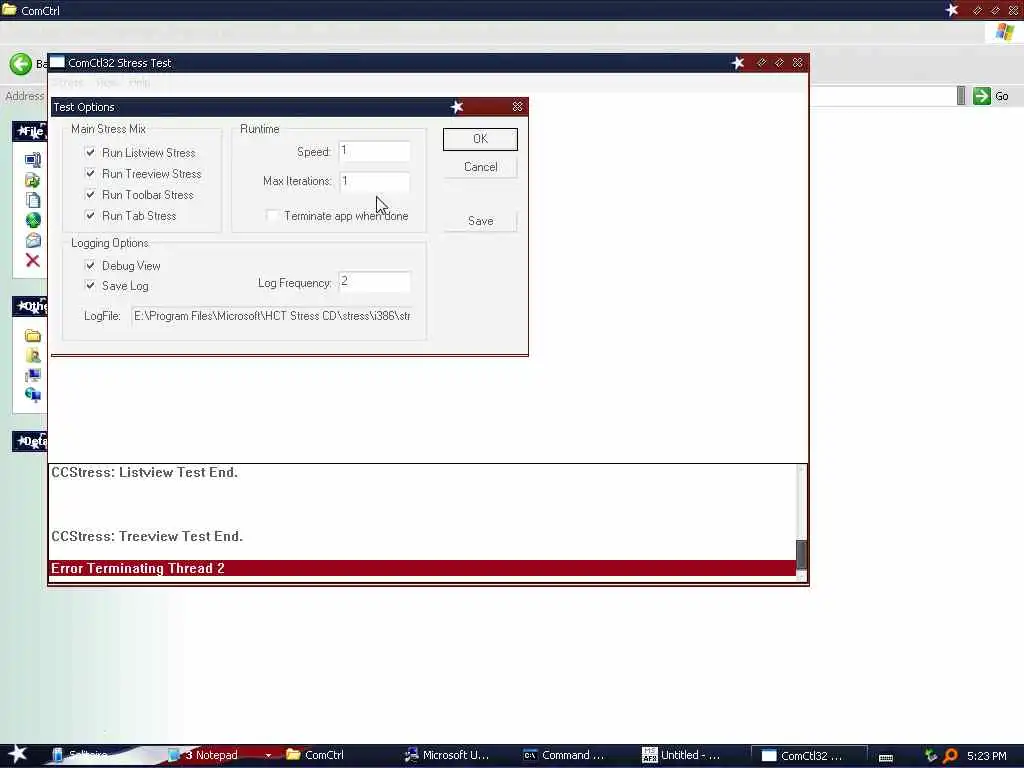Click the red X Delete file icon
1024x768 pixels.
click(33, 261)
